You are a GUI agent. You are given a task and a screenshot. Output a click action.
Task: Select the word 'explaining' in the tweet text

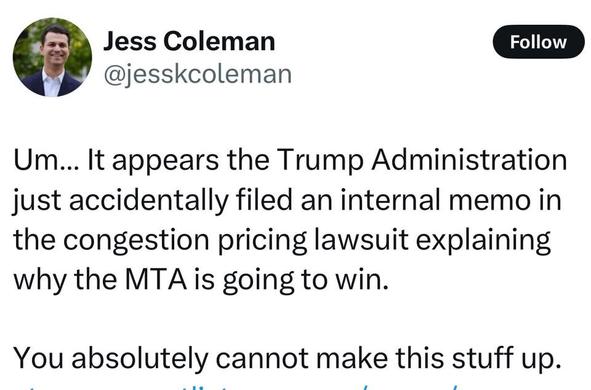coord(484,240)
